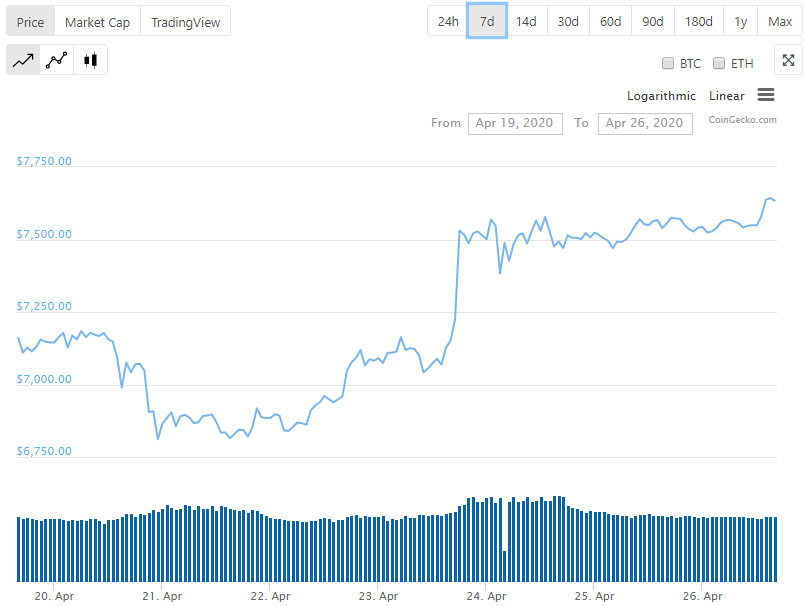Click the fullscreen expand icon
Image resolution: width=804 pixels, height=606 pixels.
(x=788, y=61)
